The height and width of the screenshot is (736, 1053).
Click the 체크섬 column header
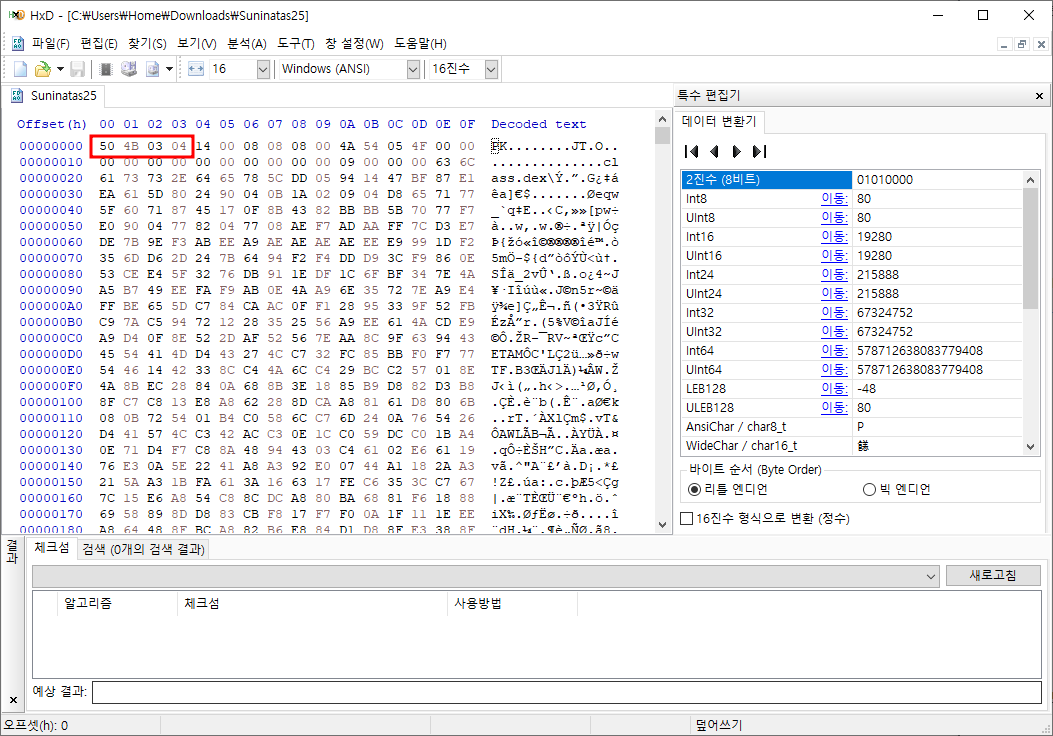(x=312, y=604)
